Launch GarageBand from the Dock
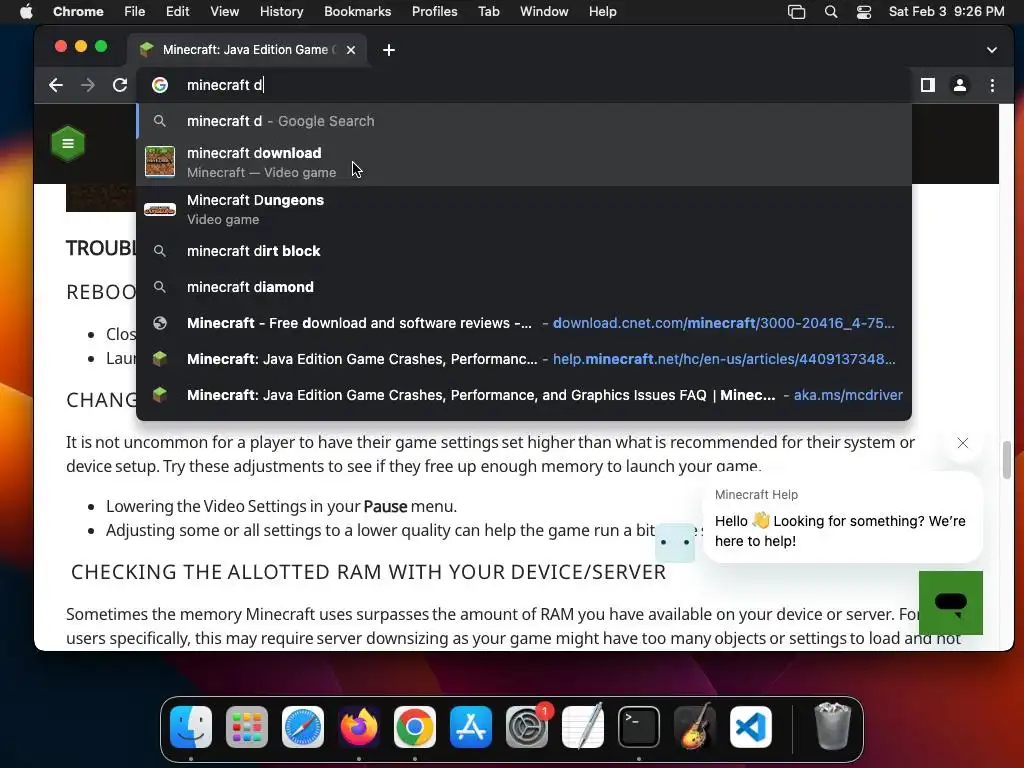Image resolution: width=1024 pixels, height=768 pixels. [x=695, y=726]
